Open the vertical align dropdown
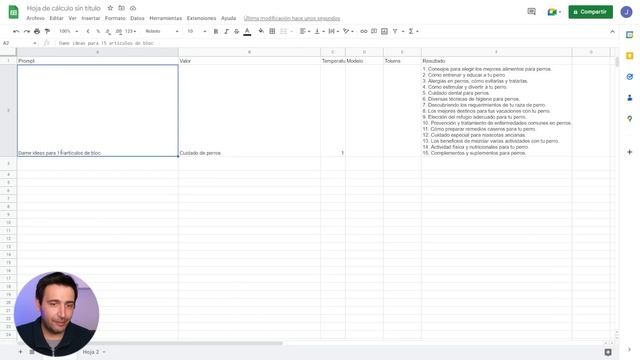Image resolution: width=640 pixels, height=360 pixels. click(319, 31)
